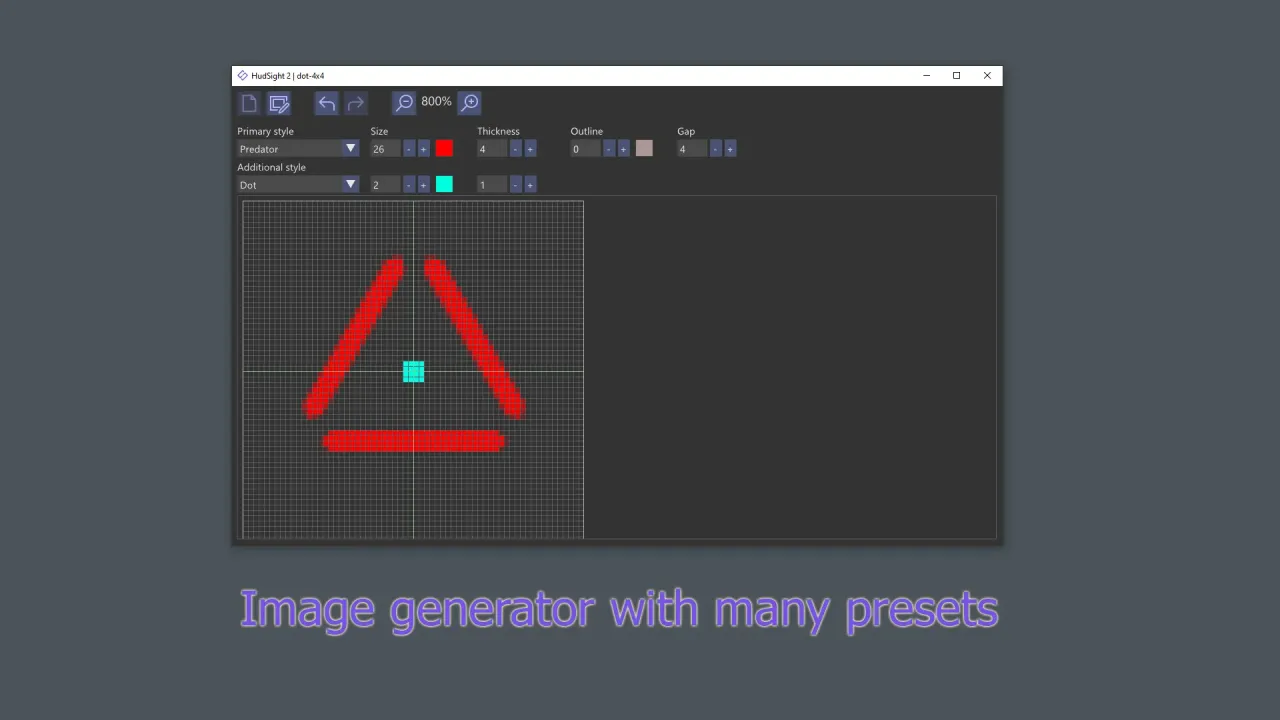The image size is (1280, 720).
Task: Open the Dot additional style dropdown
Action: tap(350, 184)
